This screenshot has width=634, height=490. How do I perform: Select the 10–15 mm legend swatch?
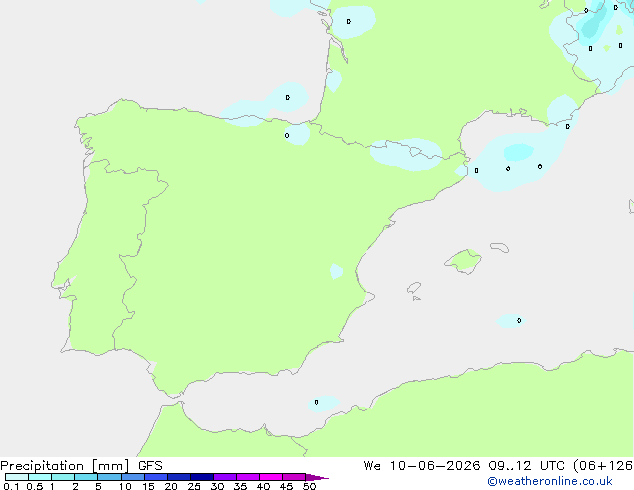pyautogui.click(x=132, y=477)
